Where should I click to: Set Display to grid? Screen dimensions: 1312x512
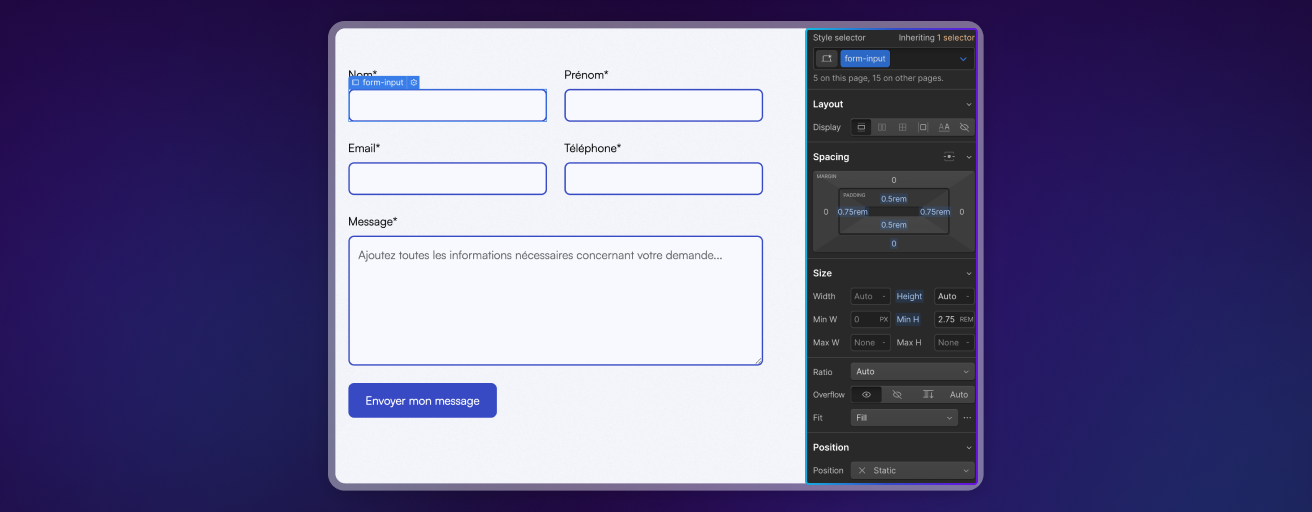(x=902, y=127)
